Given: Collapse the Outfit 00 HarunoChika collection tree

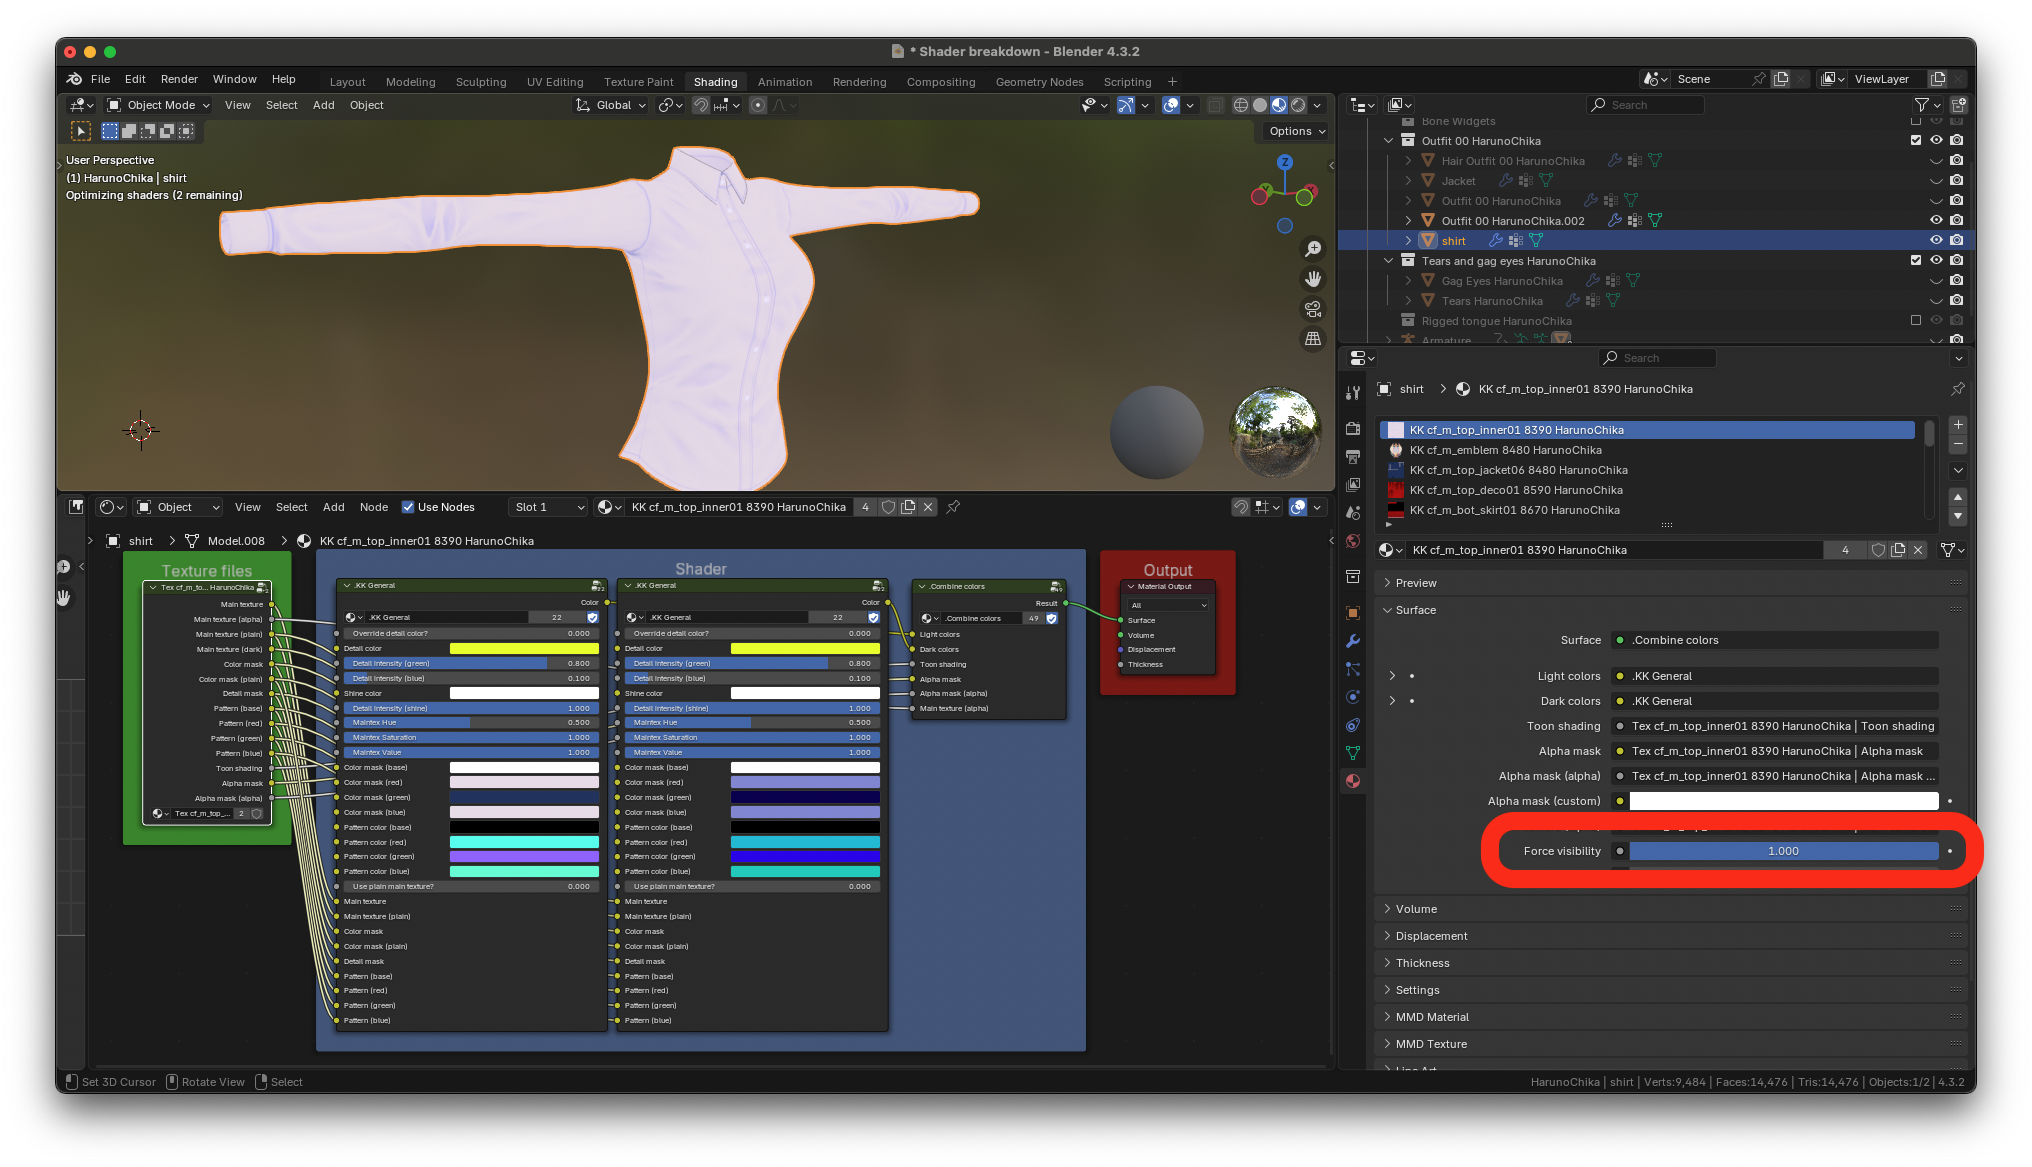Looking at the screenshot, I should click(x=1388, y=141).
